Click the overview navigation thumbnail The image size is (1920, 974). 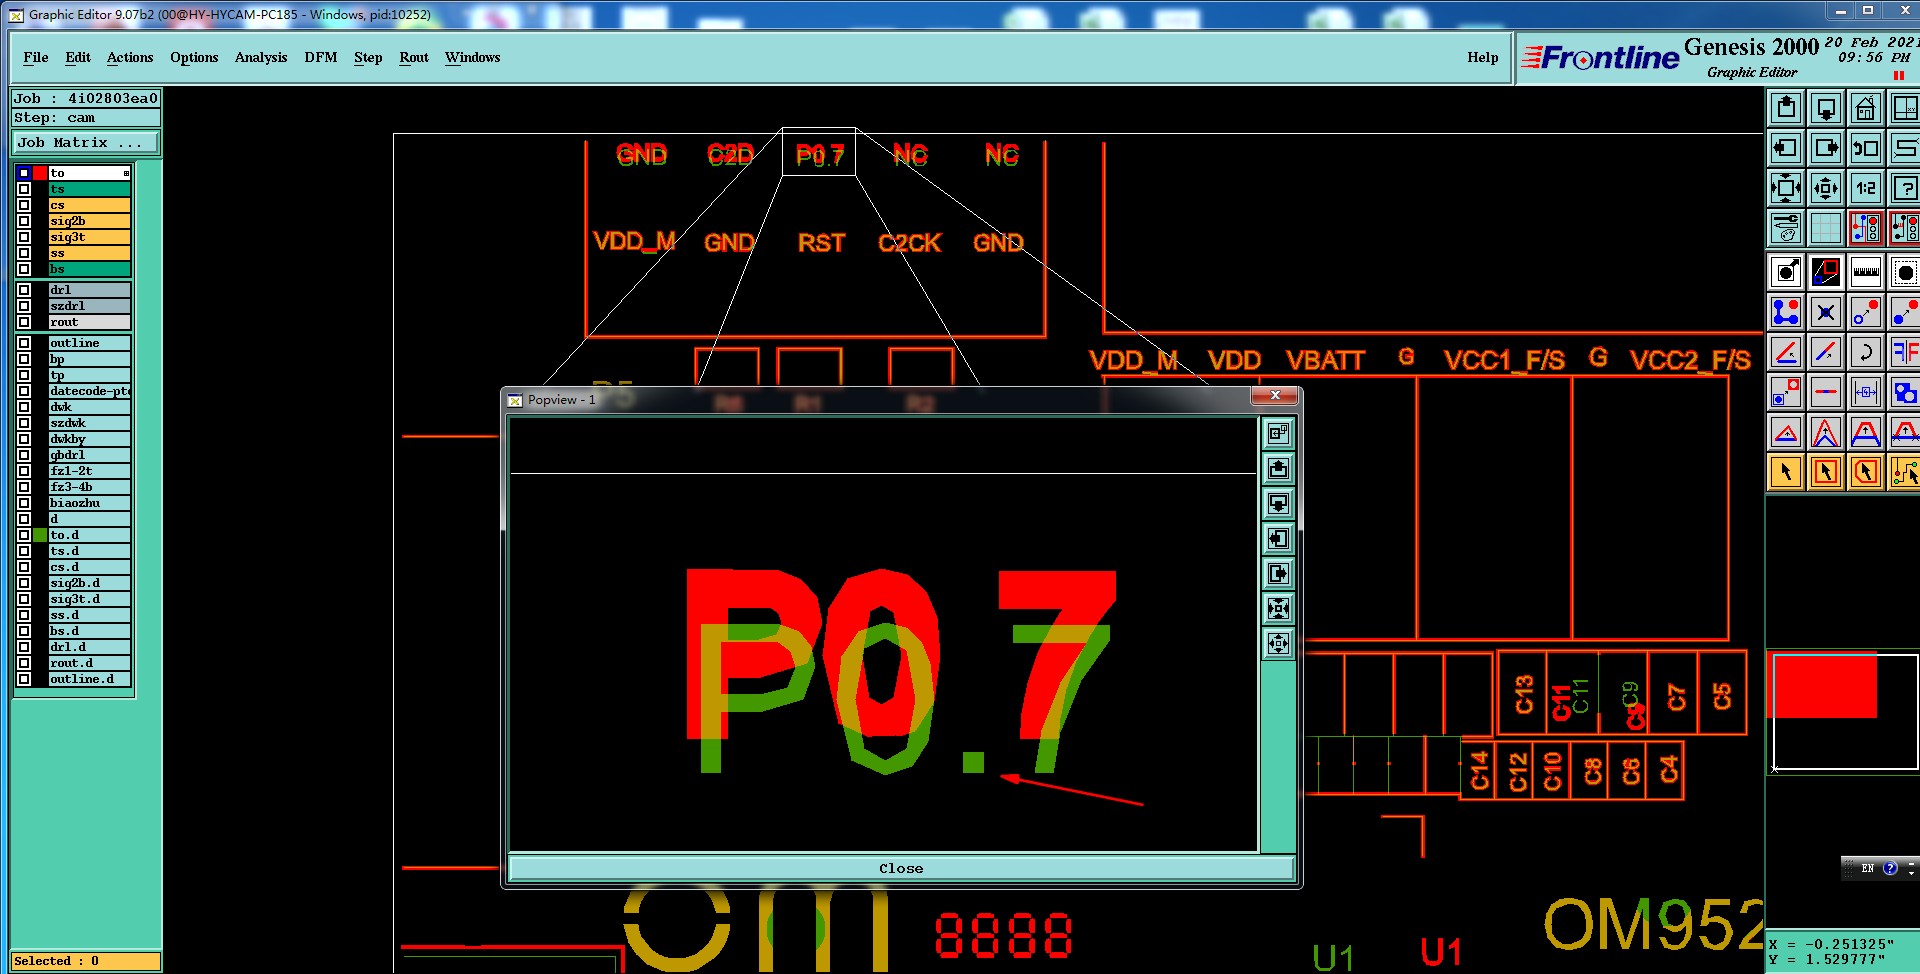pyautogui.click(x=1844, y=711)
